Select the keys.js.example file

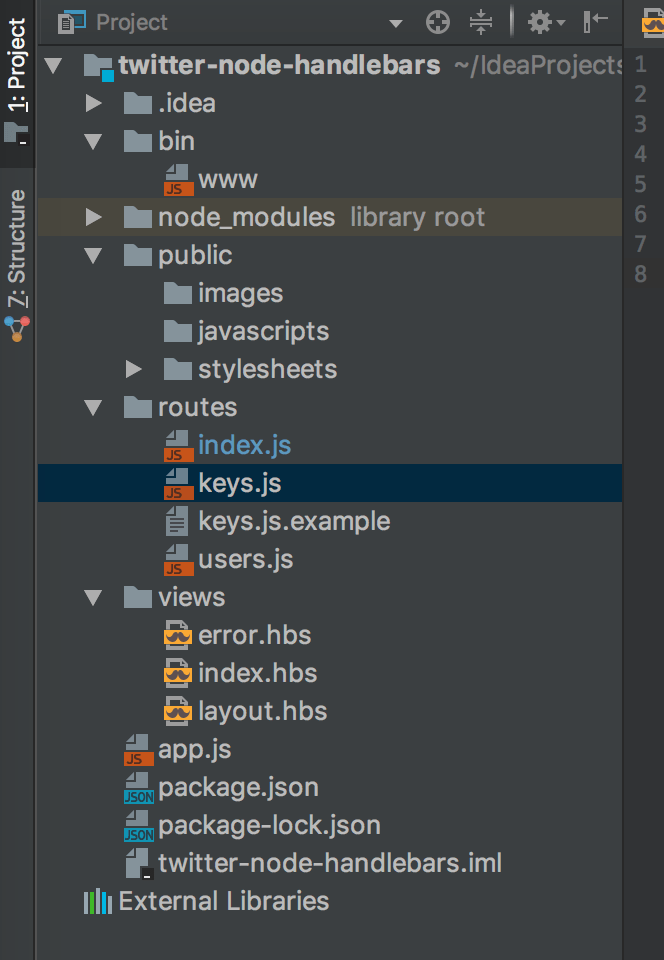coord(294,521)
